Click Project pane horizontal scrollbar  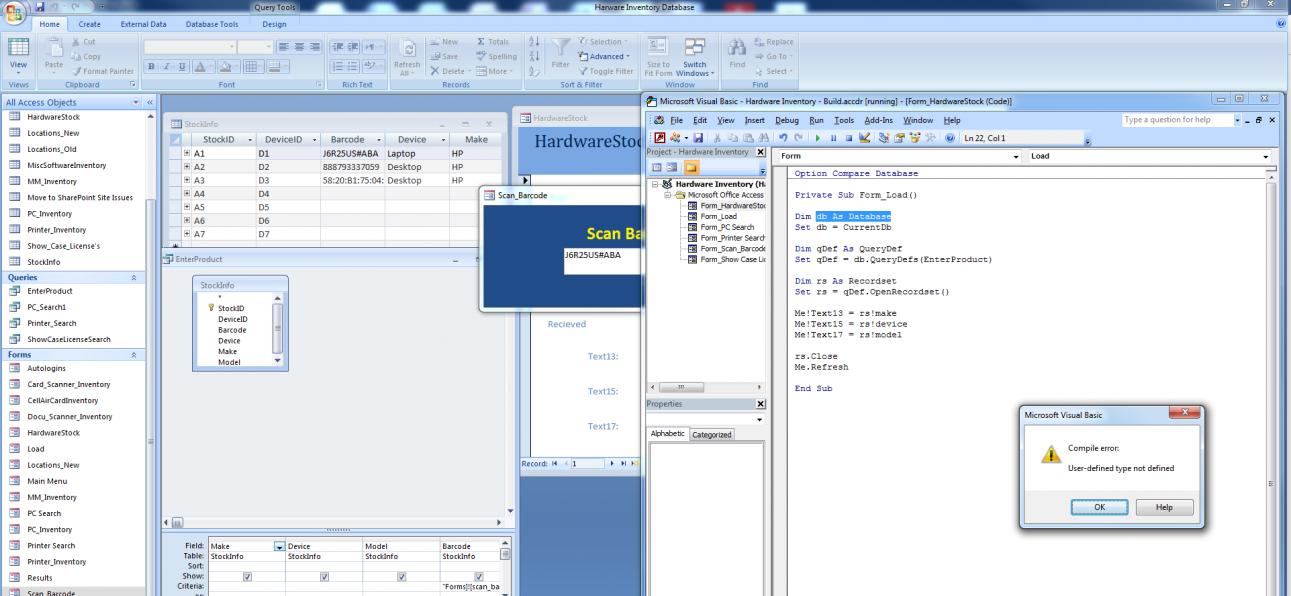[x=706, y=386]
